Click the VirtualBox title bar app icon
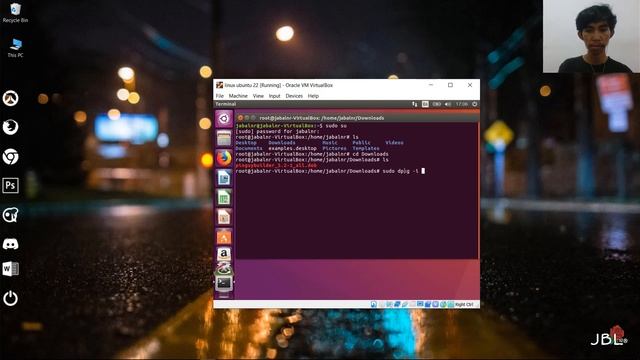The width and height of the screenshot is (640, 360). pyautogui.click(x=220, y=85)
